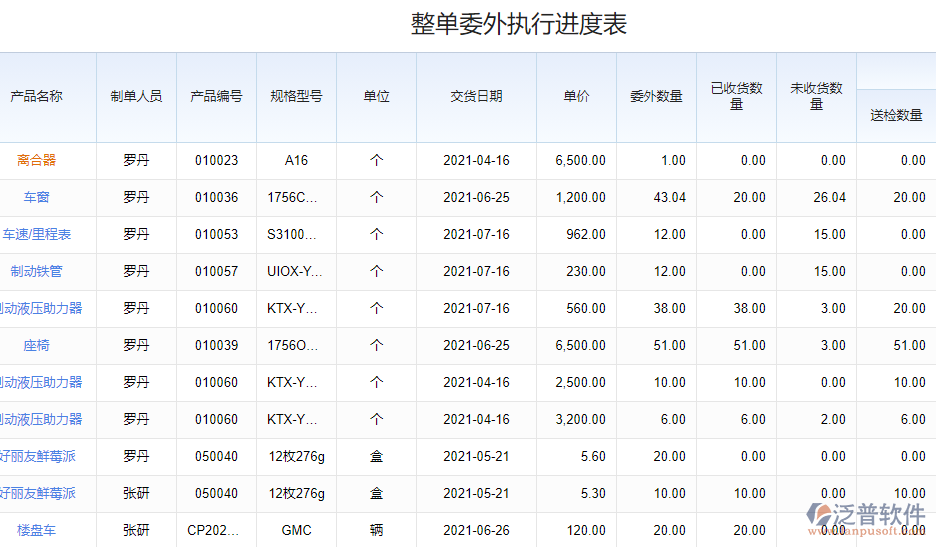
Task: Select the 规格型号 column header
Action: (296, 96)
